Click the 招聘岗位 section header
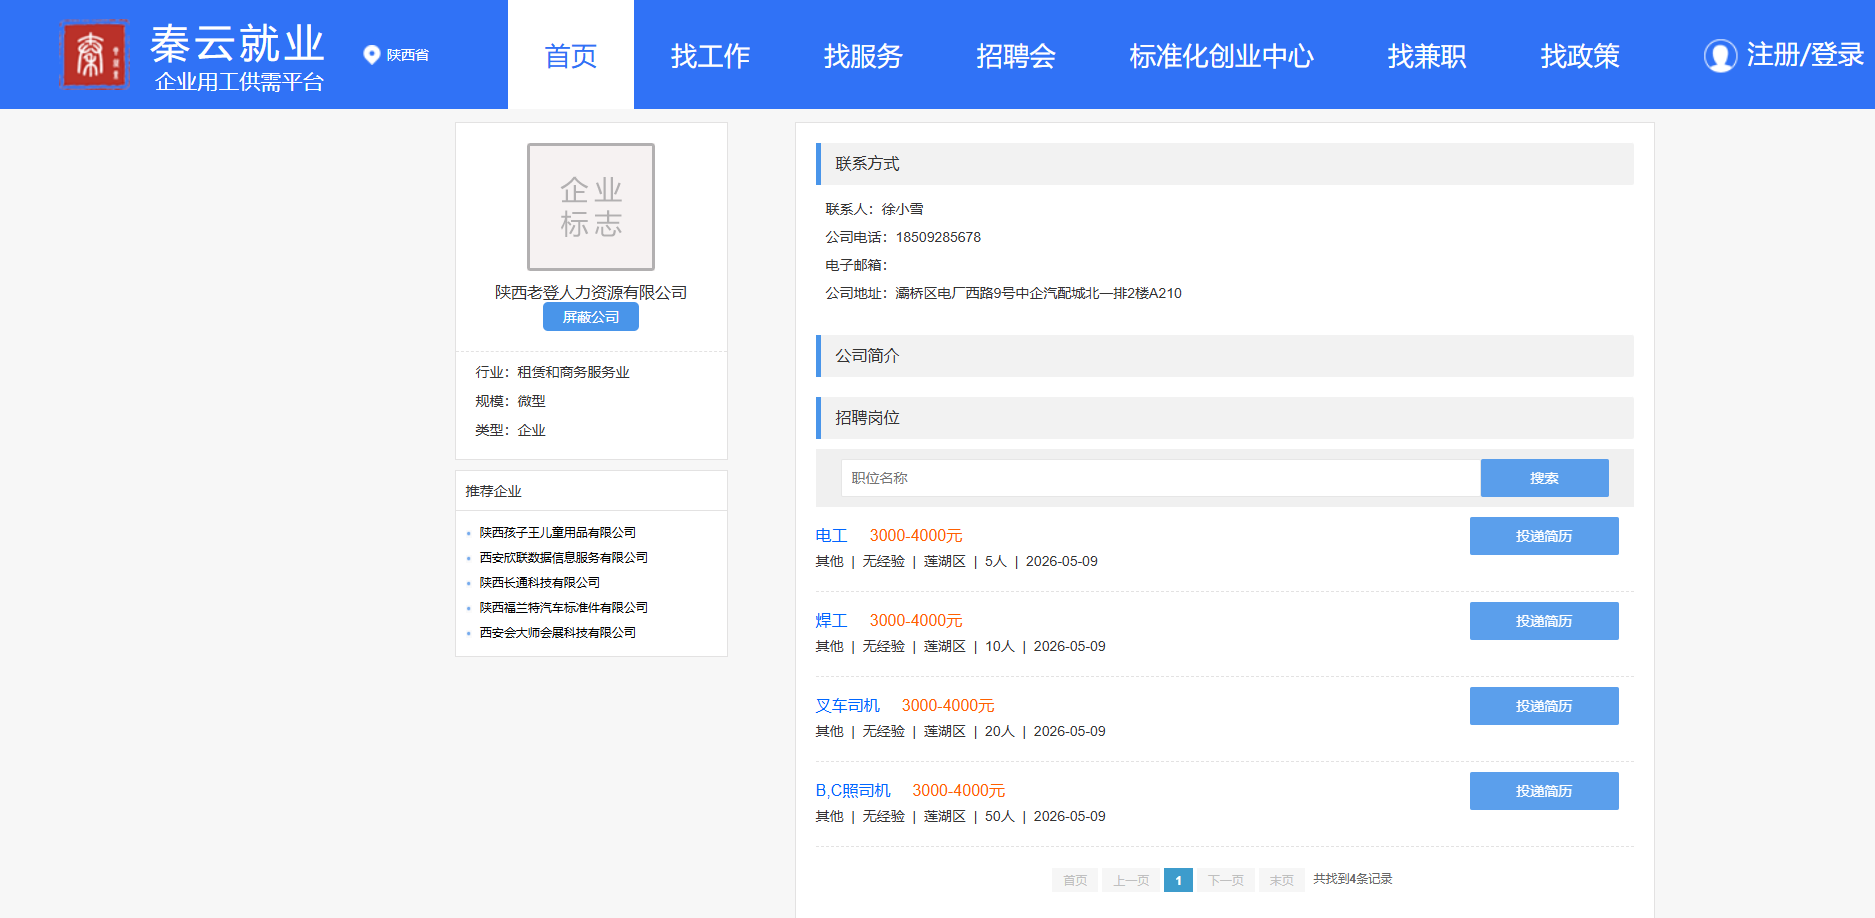This screenshot has height=918, width=1875. tap(1225, 418)
